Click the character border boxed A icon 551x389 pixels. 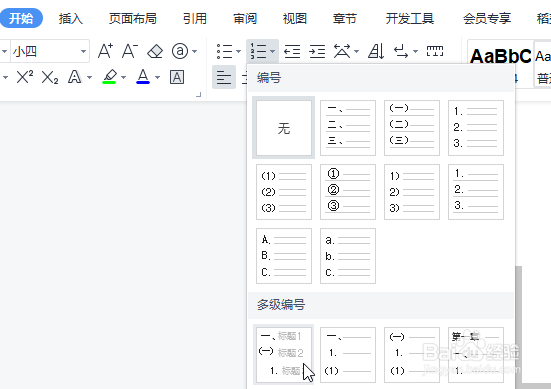[177, 77]
